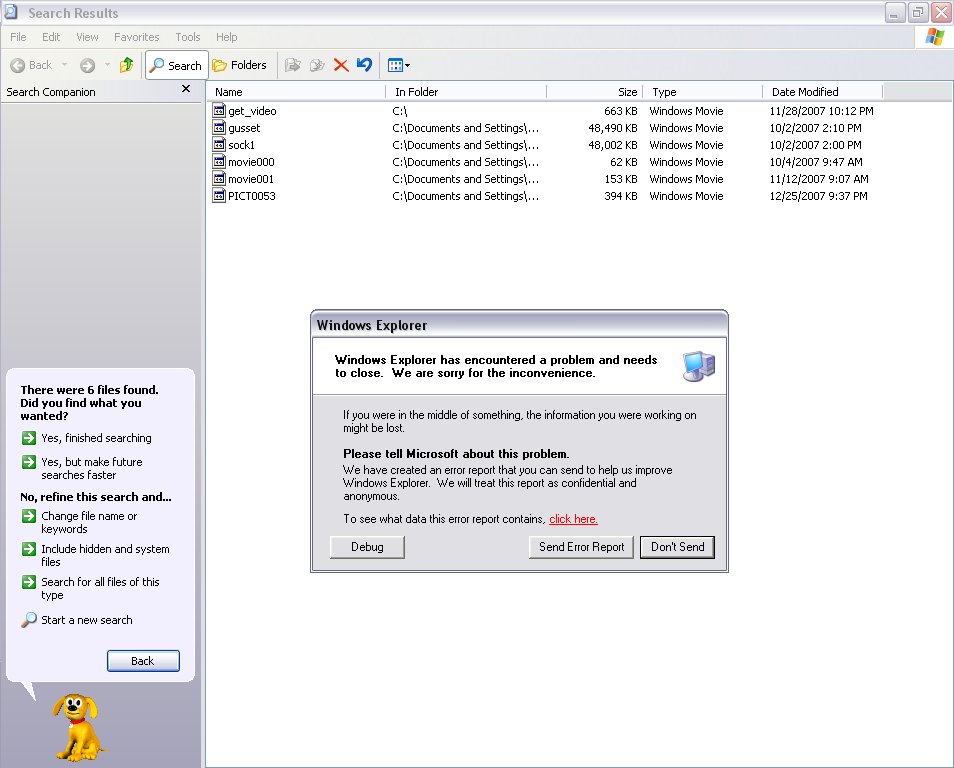Select the file name get_video
Screen dimensions: 954x768
tap(252, 111)
